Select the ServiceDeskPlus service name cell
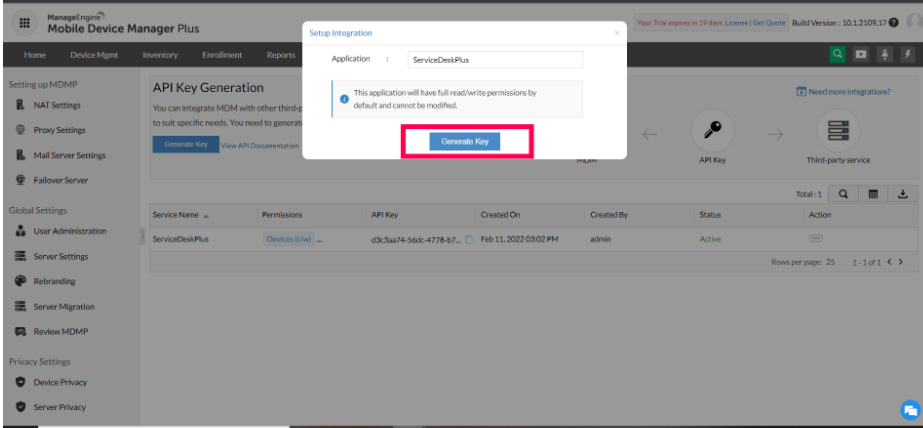The width and height of the screenshot is (923, 428). [180, 239]
